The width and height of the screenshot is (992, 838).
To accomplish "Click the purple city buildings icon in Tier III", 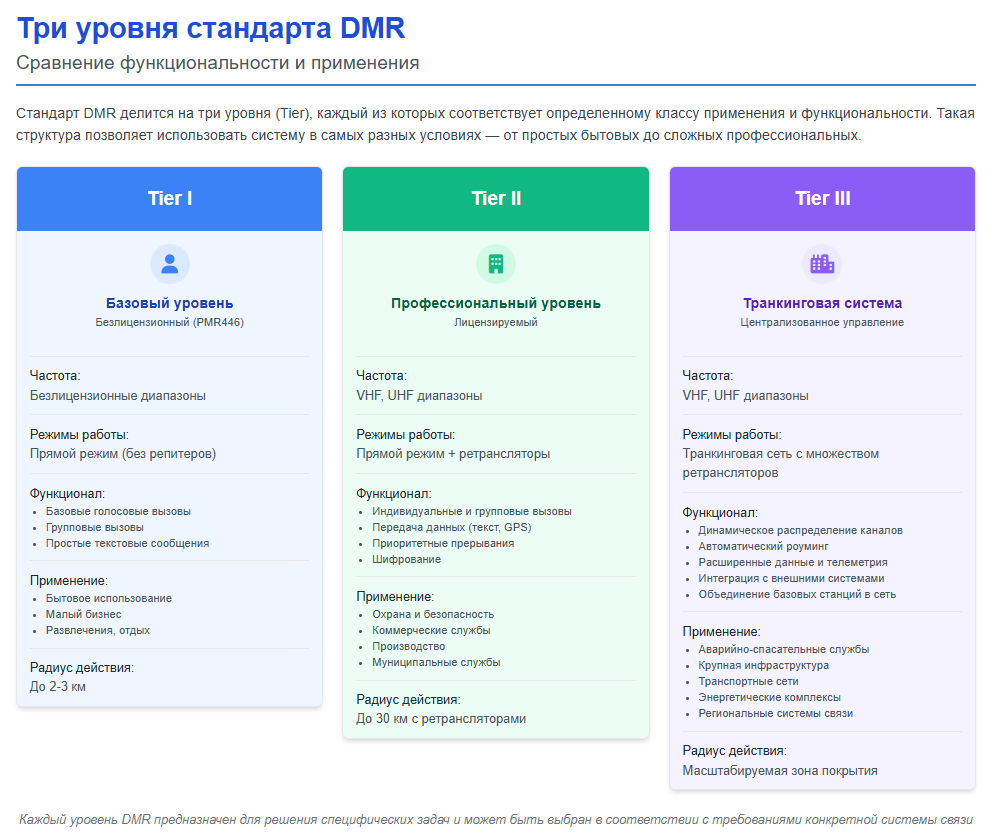I will pyautogui.click(x=822, y=264).
